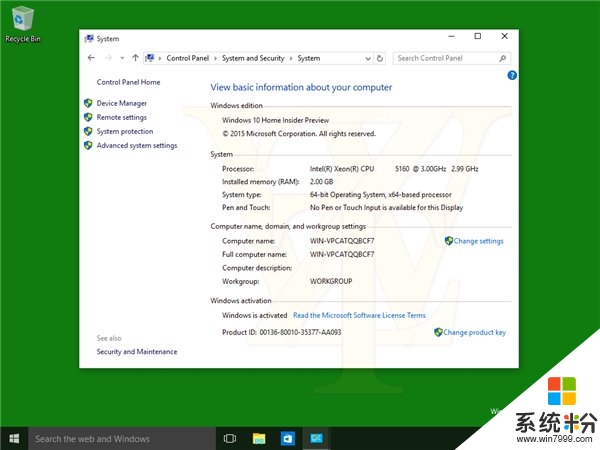This screenshot has width=600, height=450.
Task: Open Security and Maintenance link
Action: click(137, 351)
